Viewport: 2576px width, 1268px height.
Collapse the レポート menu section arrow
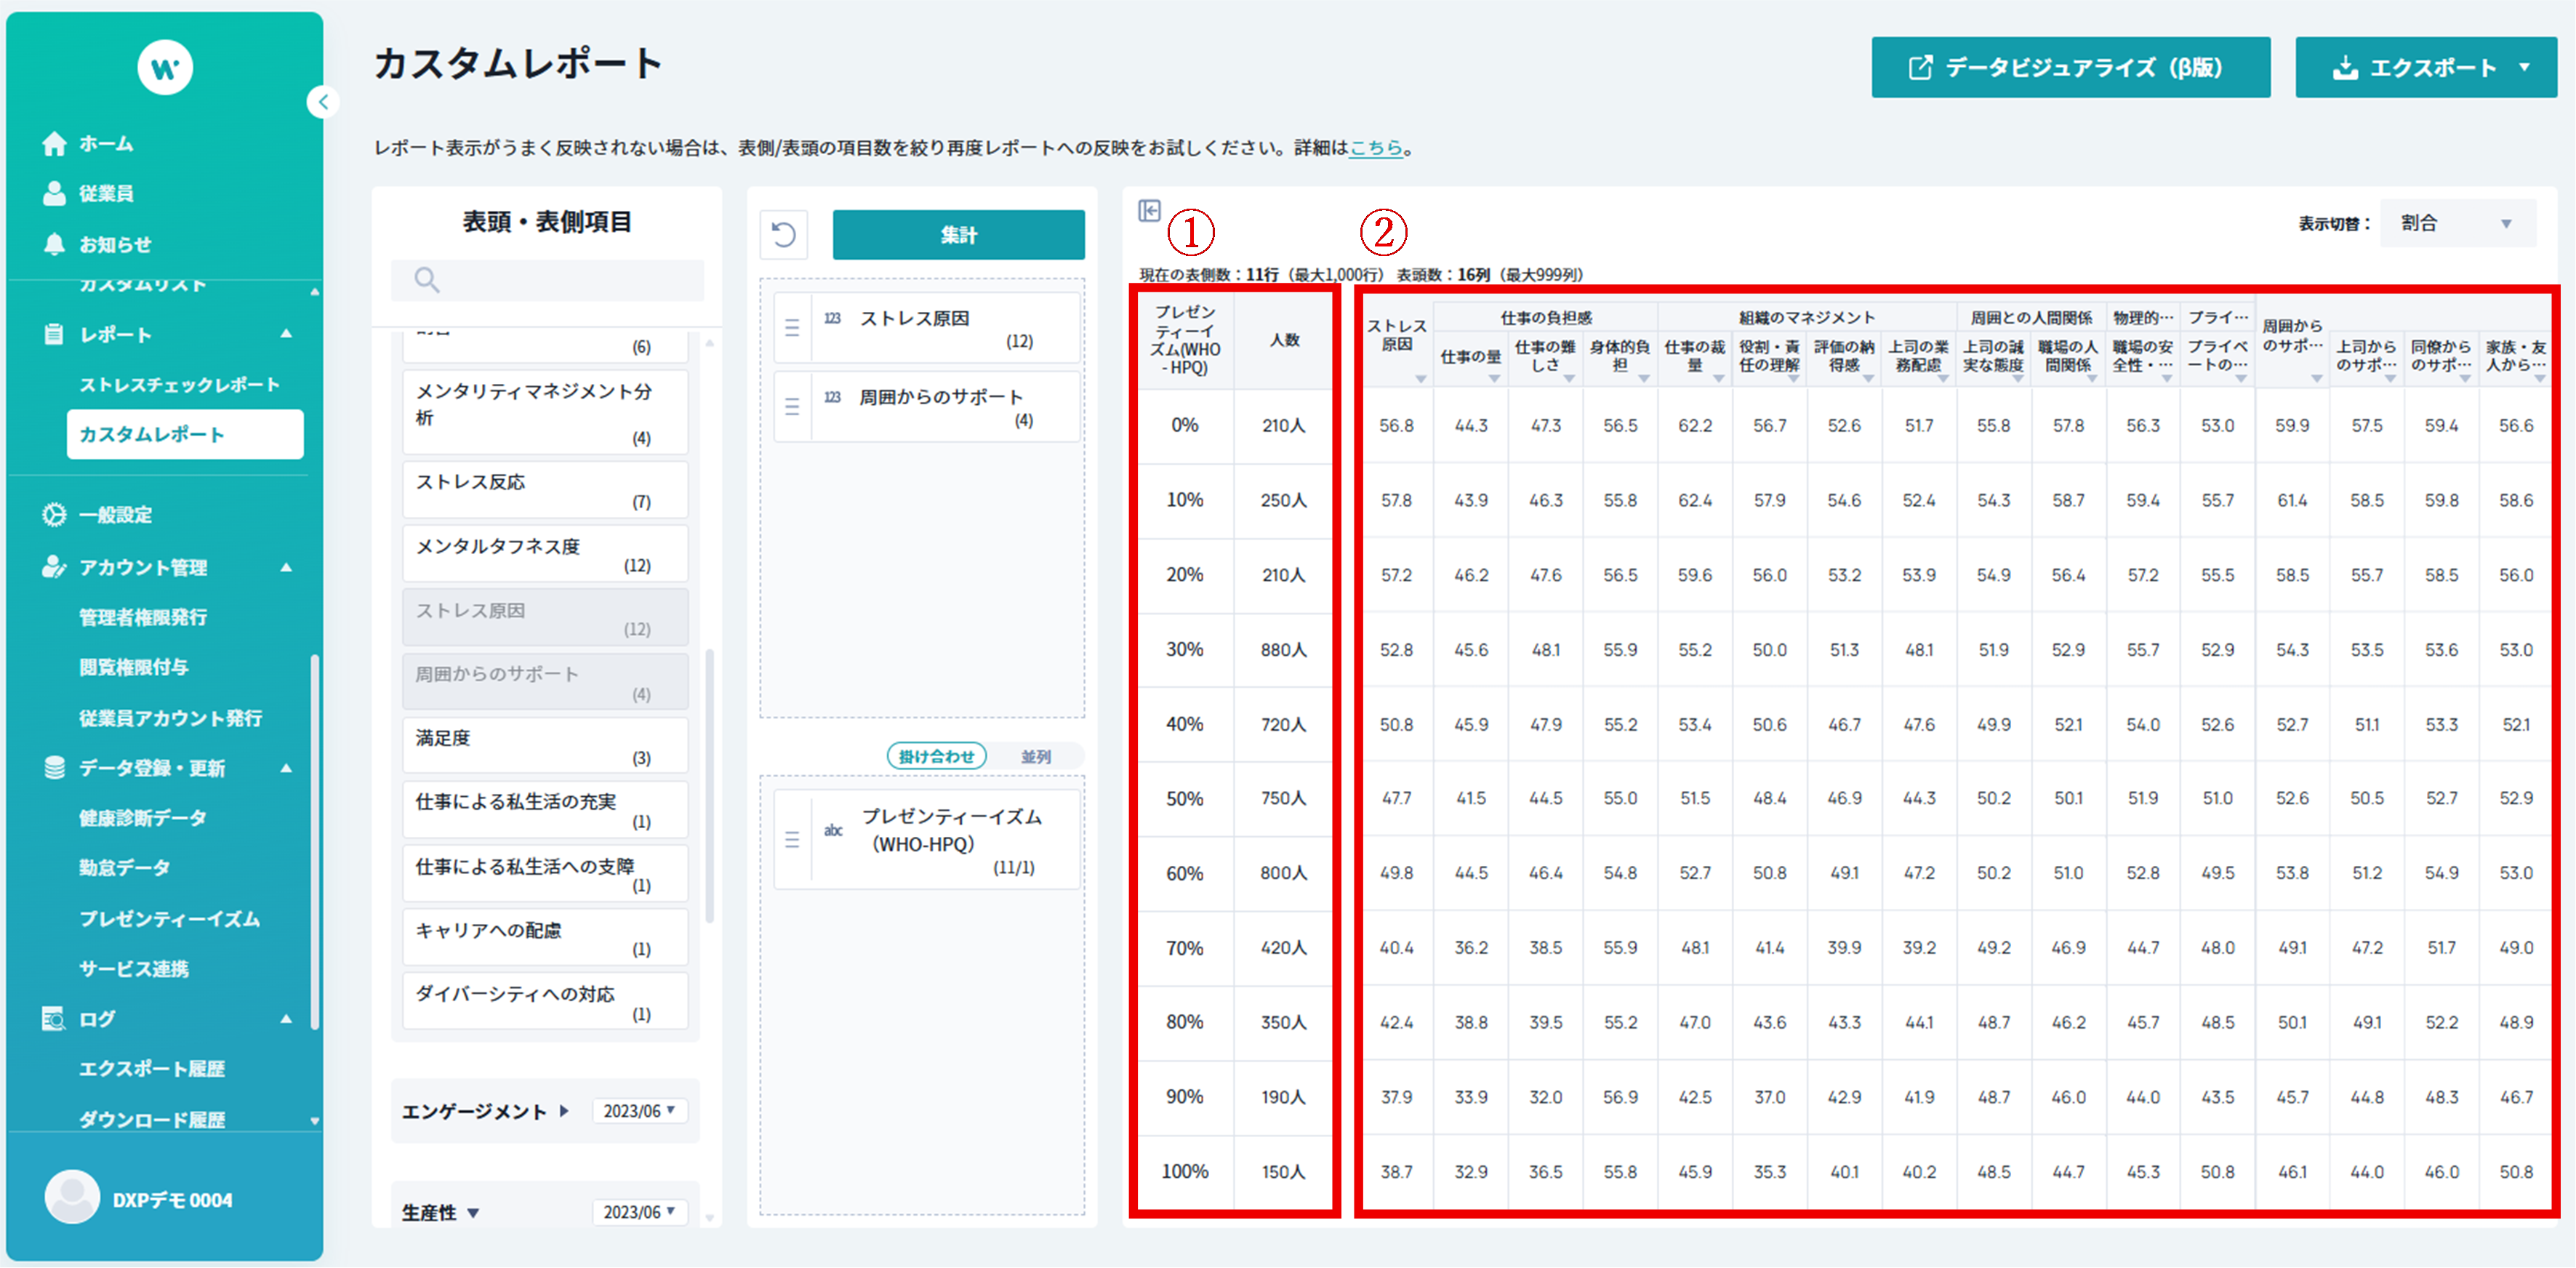(287, 334)
